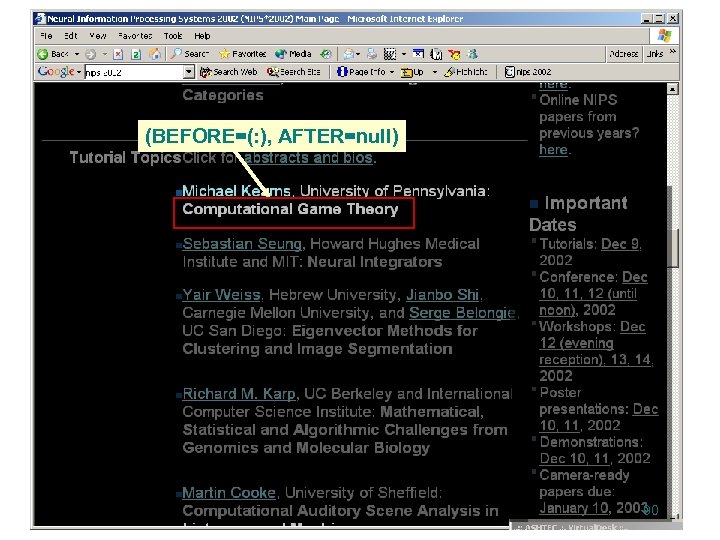Image resolution: width=720 pixels, height=540 pixels.
Task: Print the page with the printer icon
Action: coord(372,54)
